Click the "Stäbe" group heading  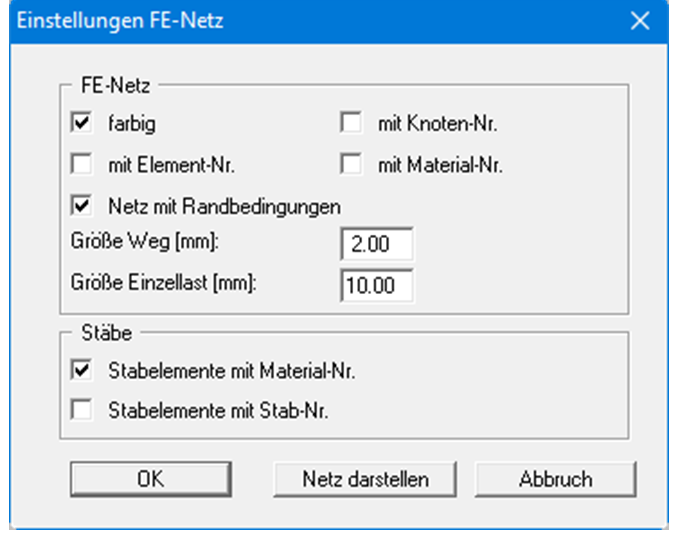click(102, 332)
